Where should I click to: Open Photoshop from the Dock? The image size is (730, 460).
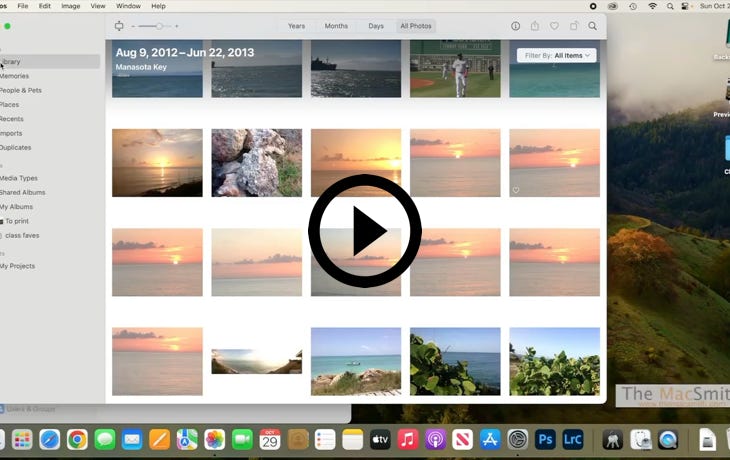[545, 440]
